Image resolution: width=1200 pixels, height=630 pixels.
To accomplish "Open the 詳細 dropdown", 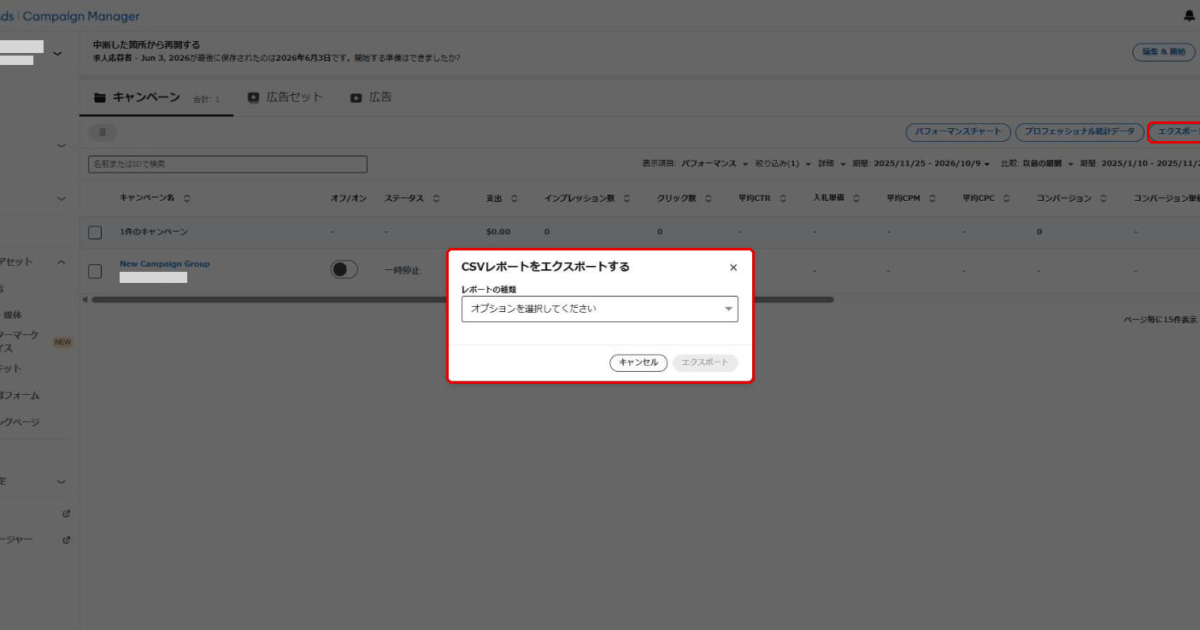I will point(832,163).
